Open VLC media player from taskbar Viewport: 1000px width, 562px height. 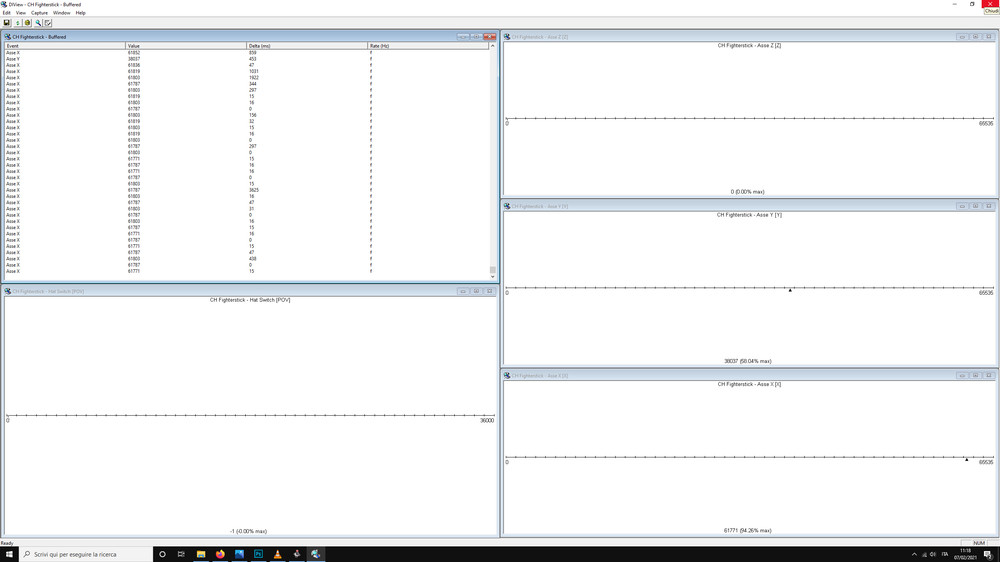(x=277, y=554)
